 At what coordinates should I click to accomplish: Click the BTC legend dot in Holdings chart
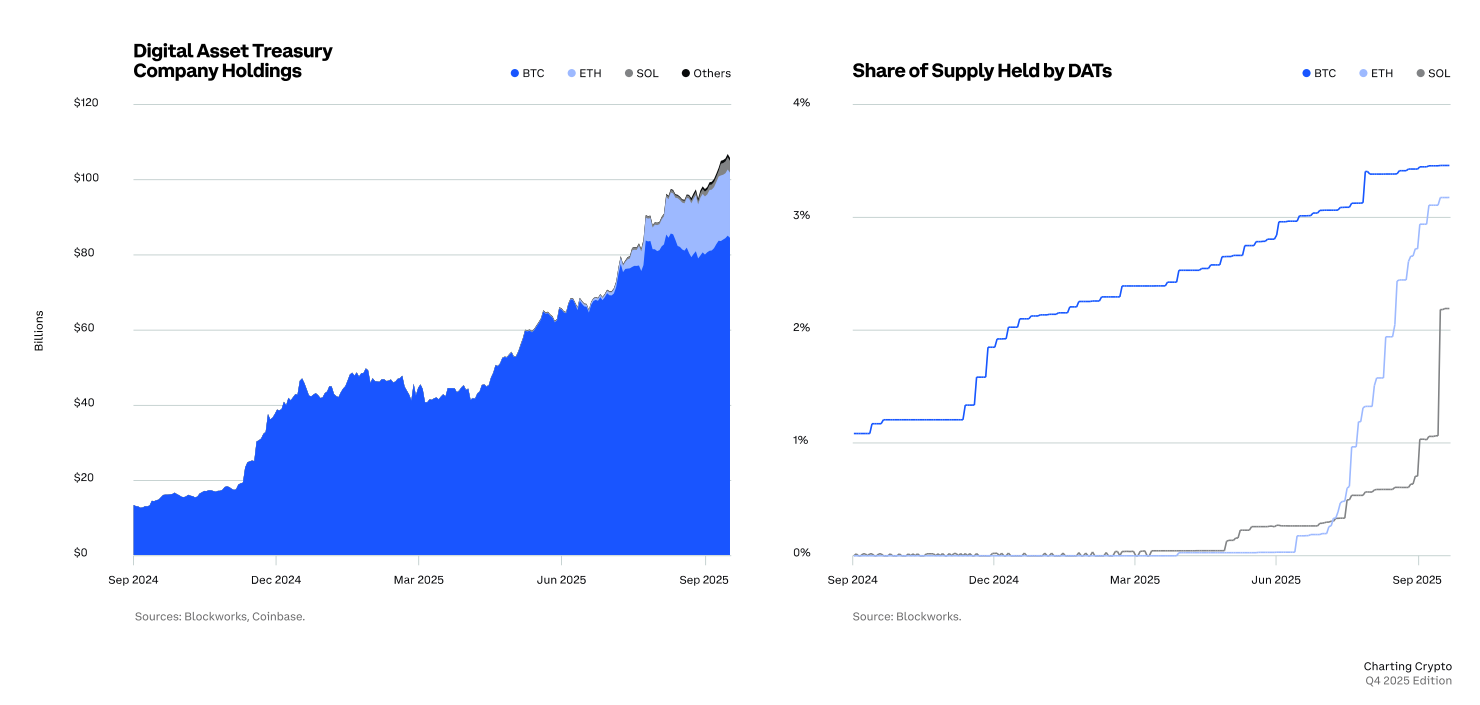pos(515,73)
